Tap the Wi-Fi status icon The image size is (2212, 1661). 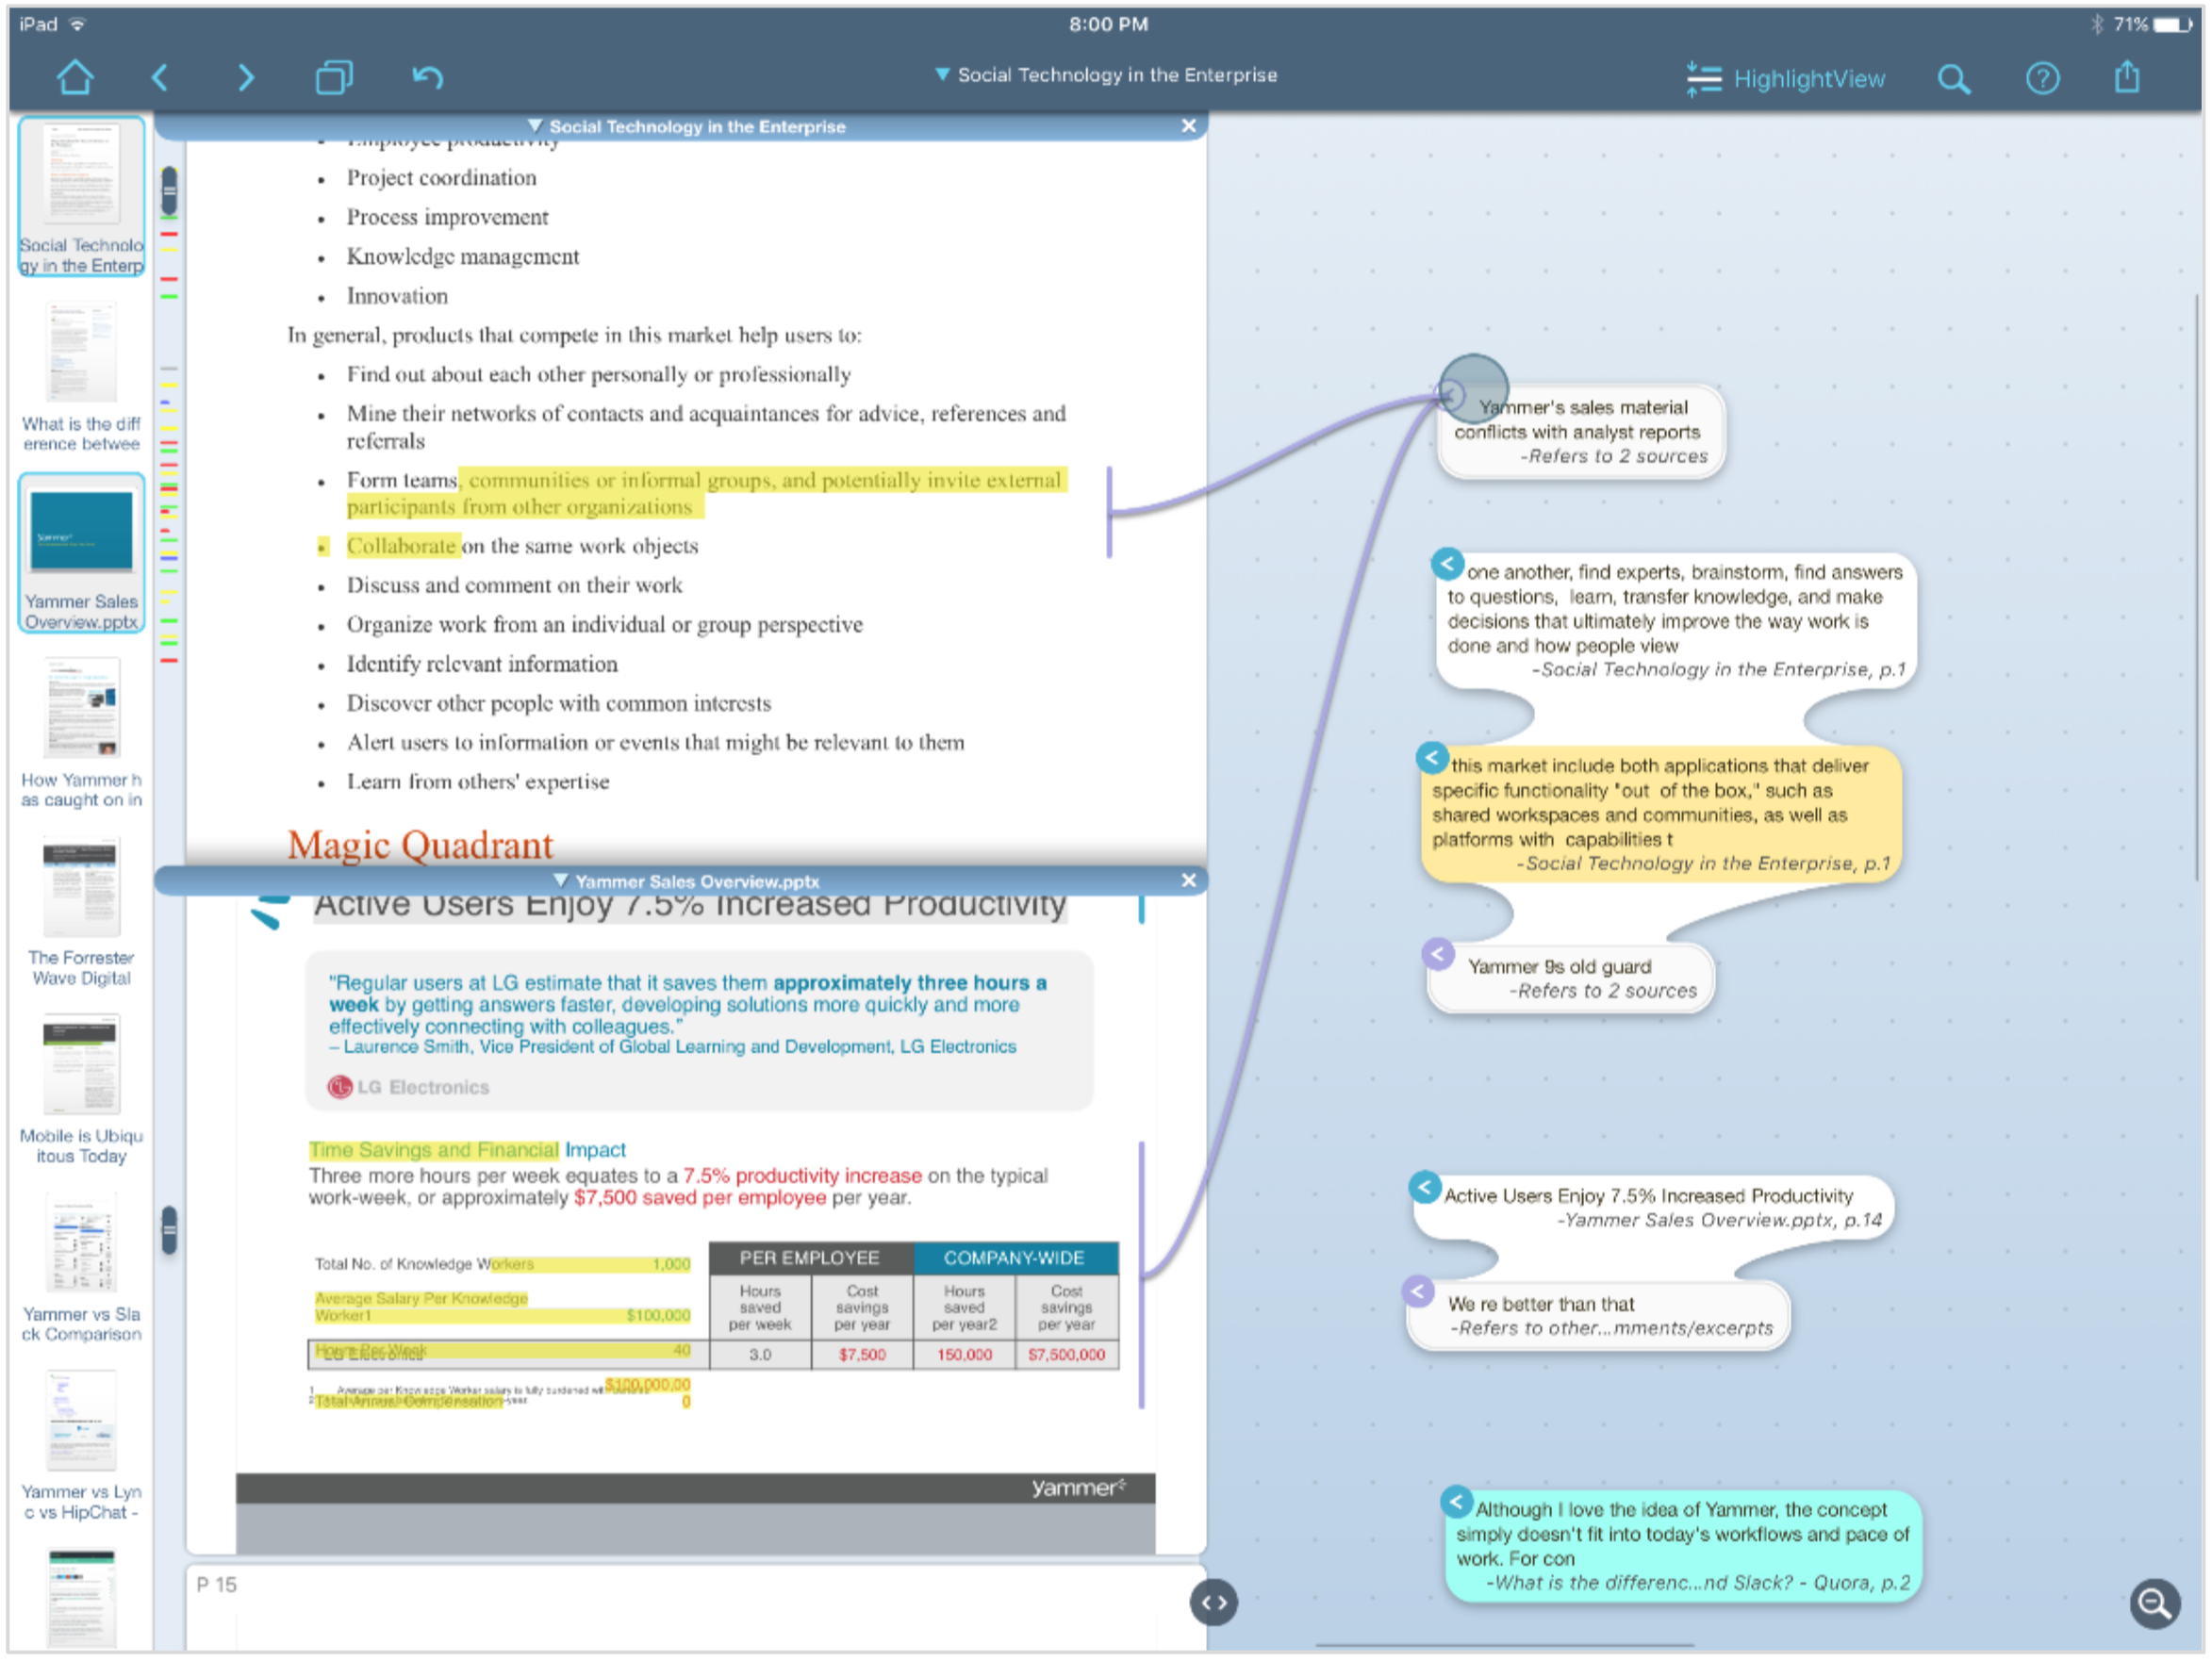78,24
